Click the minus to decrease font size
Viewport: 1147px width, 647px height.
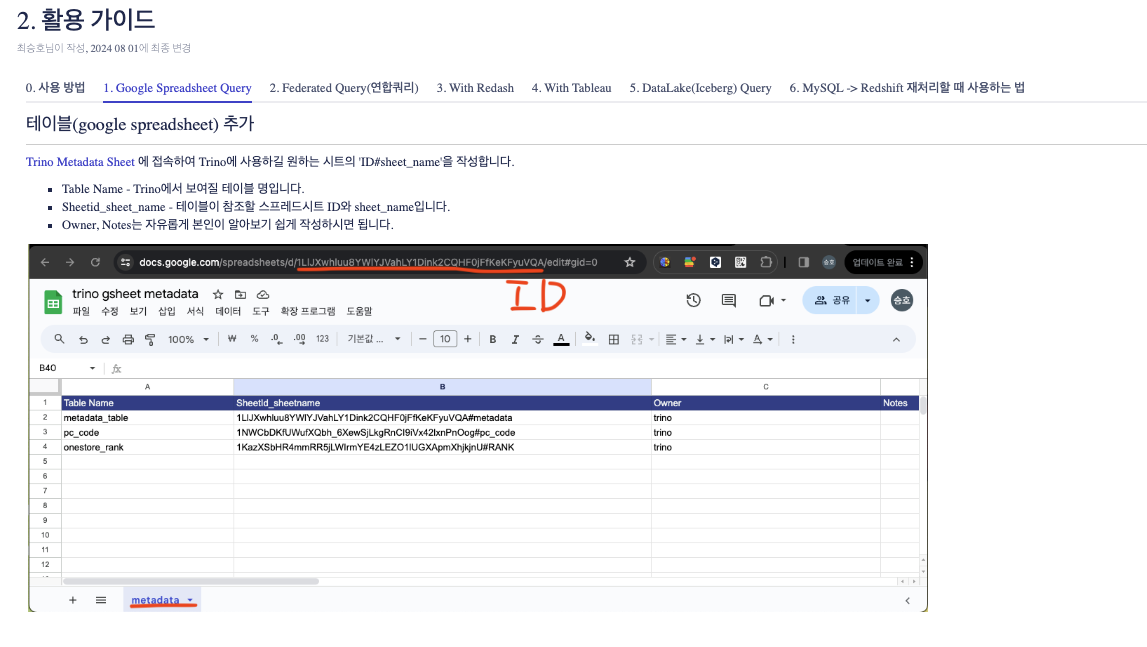(422, 339)
